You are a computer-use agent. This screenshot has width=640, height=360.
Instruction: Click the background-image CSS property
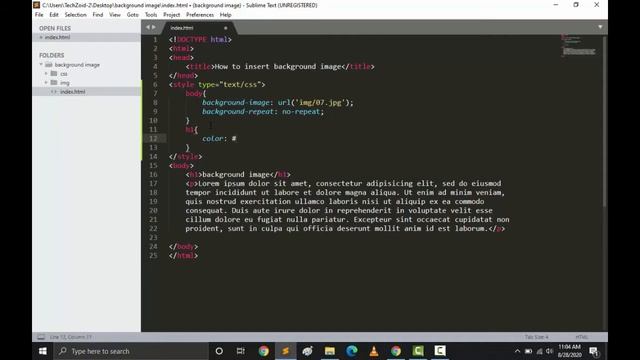tap(236, 102)
